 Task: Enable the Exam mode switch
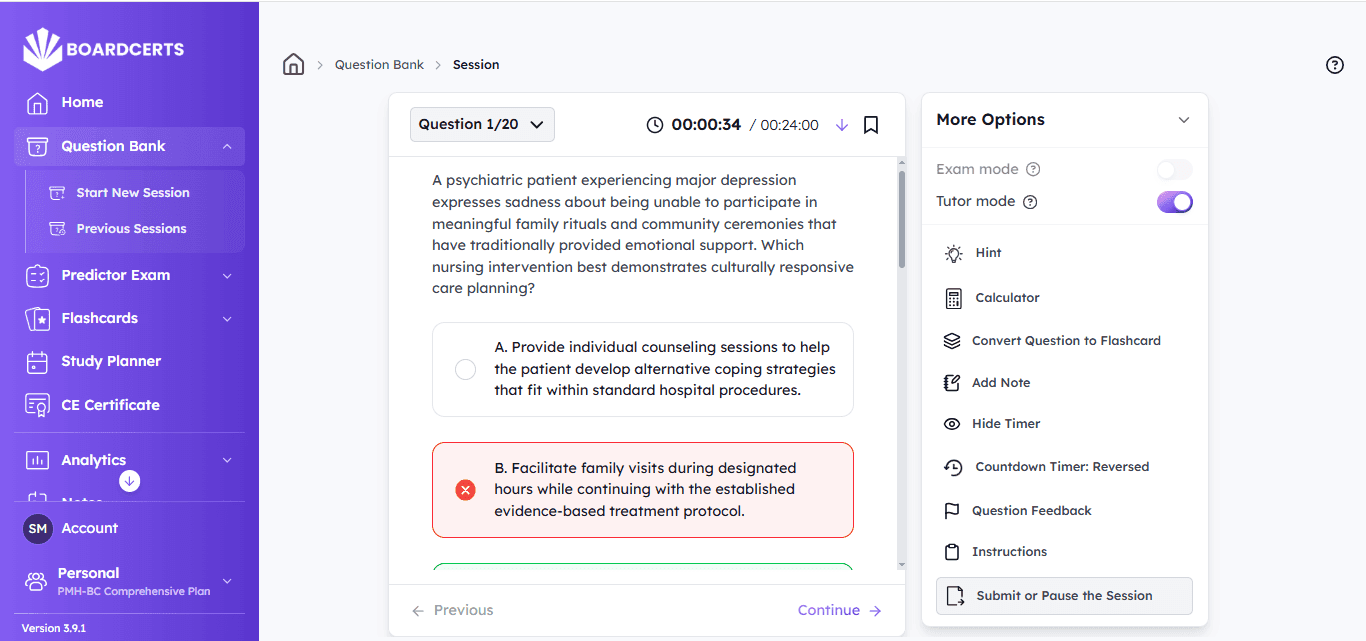pos(1174,170)
